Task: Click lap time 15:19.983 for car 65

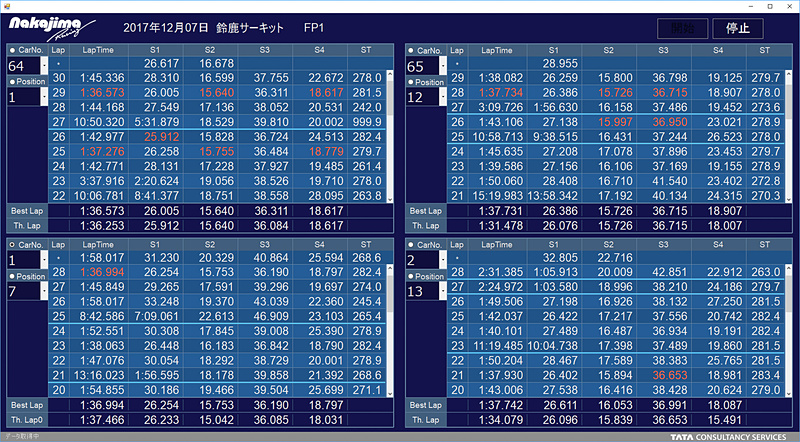Action: coord(497,195)
